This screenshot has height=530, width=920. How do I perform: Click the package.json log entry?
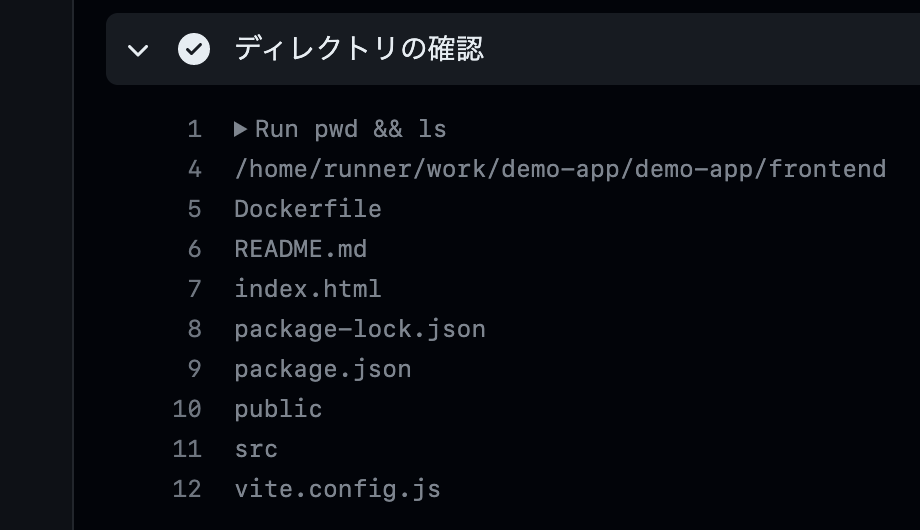click(x=323, y=369)
